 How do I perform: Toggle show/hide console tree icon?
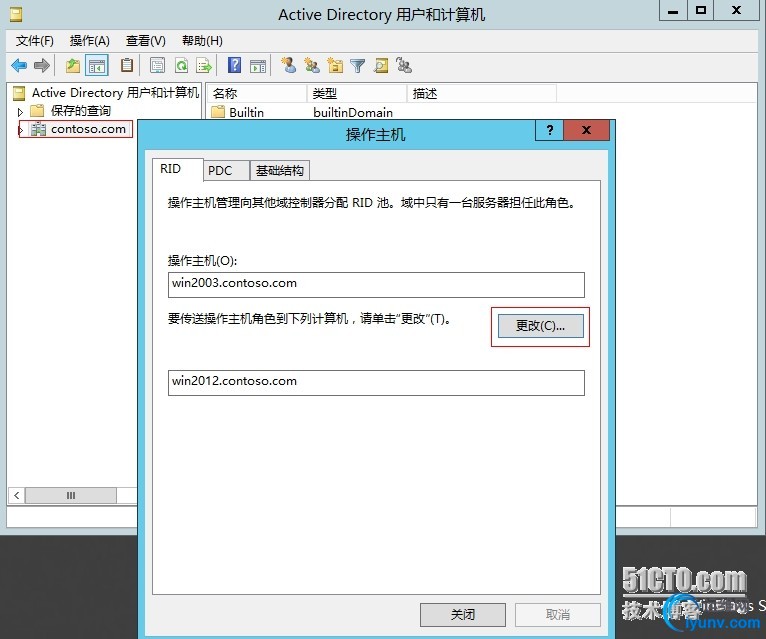97,65
